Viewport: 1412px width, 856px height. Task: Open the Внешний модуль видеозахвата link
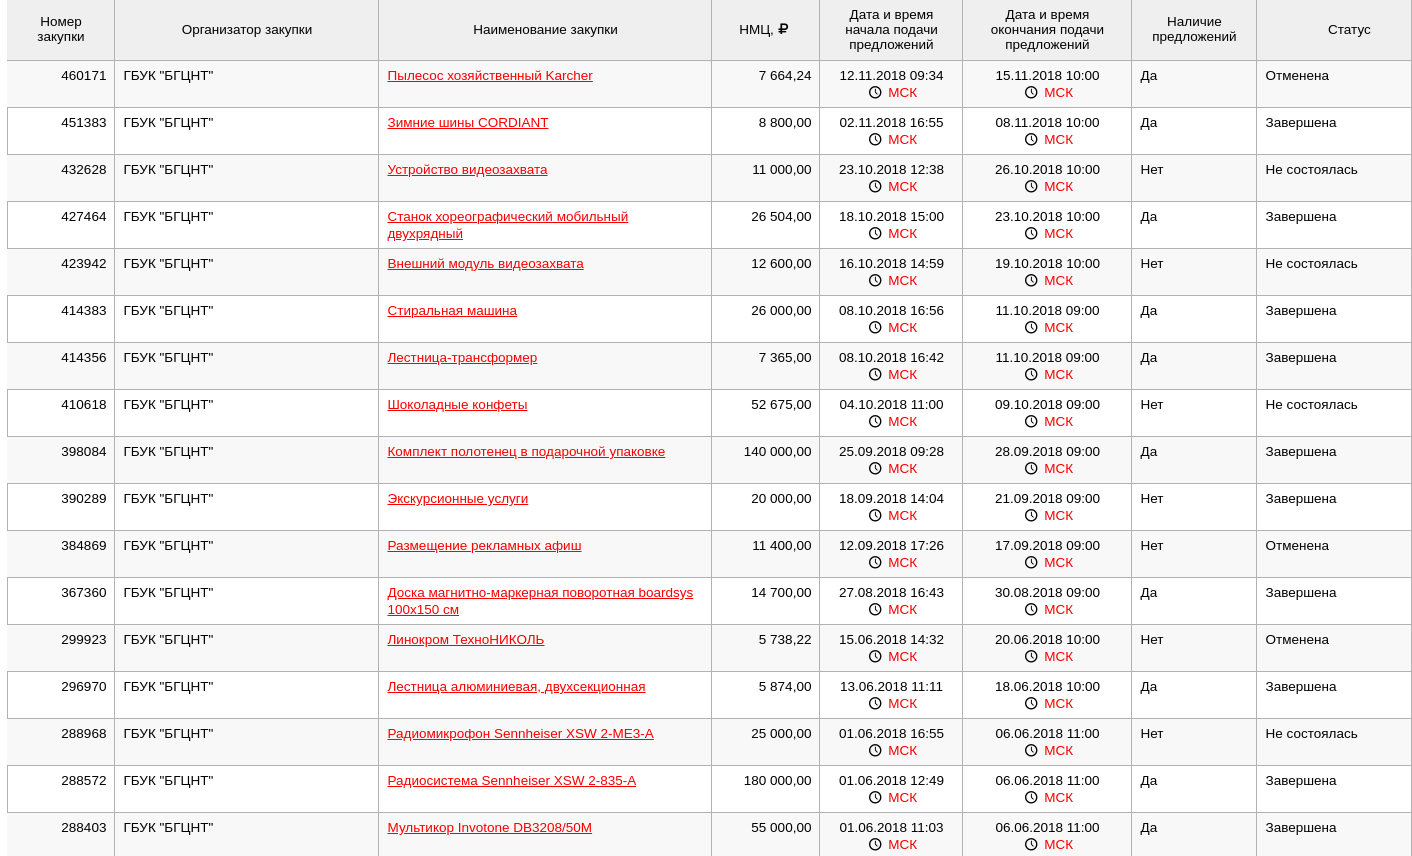pos(485,264)
